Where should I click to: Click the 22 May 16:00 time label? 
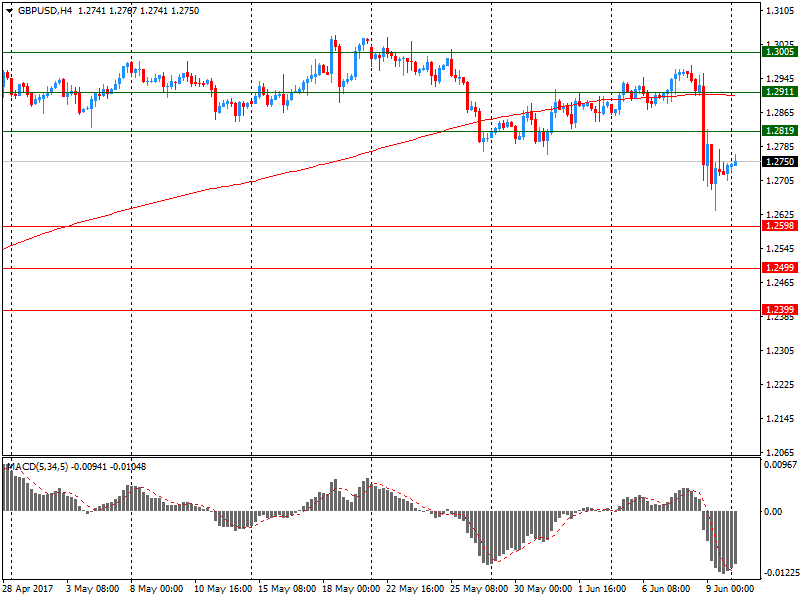[x=415, y=589]
